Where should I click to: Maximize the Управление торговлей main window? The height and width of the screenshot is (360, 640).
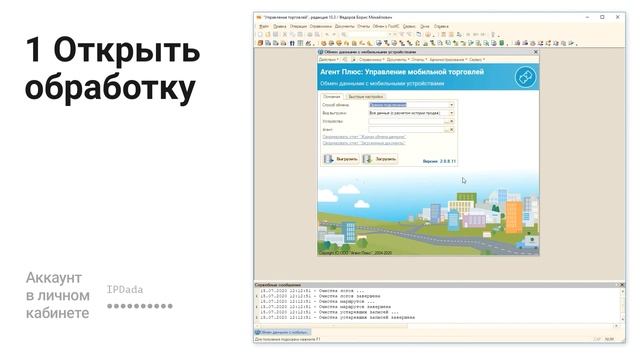[602, 17]
